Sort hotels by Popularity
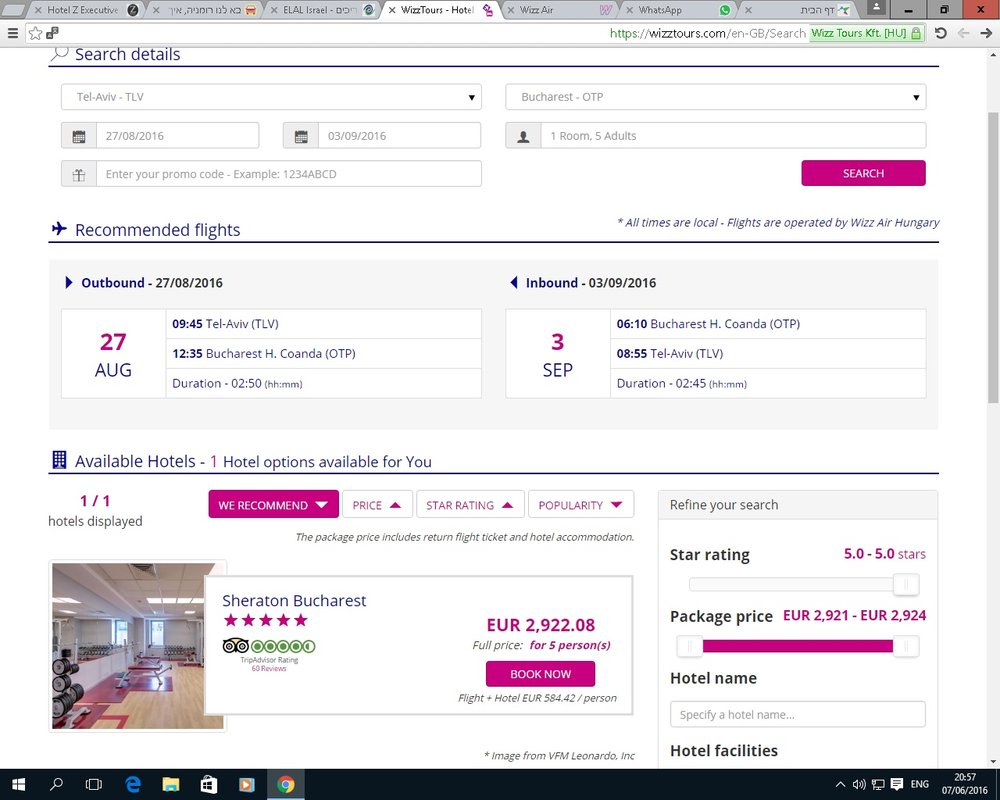The height and width of the screenshot is (800, 1000). pyautogui.click(x=580, y=505)
